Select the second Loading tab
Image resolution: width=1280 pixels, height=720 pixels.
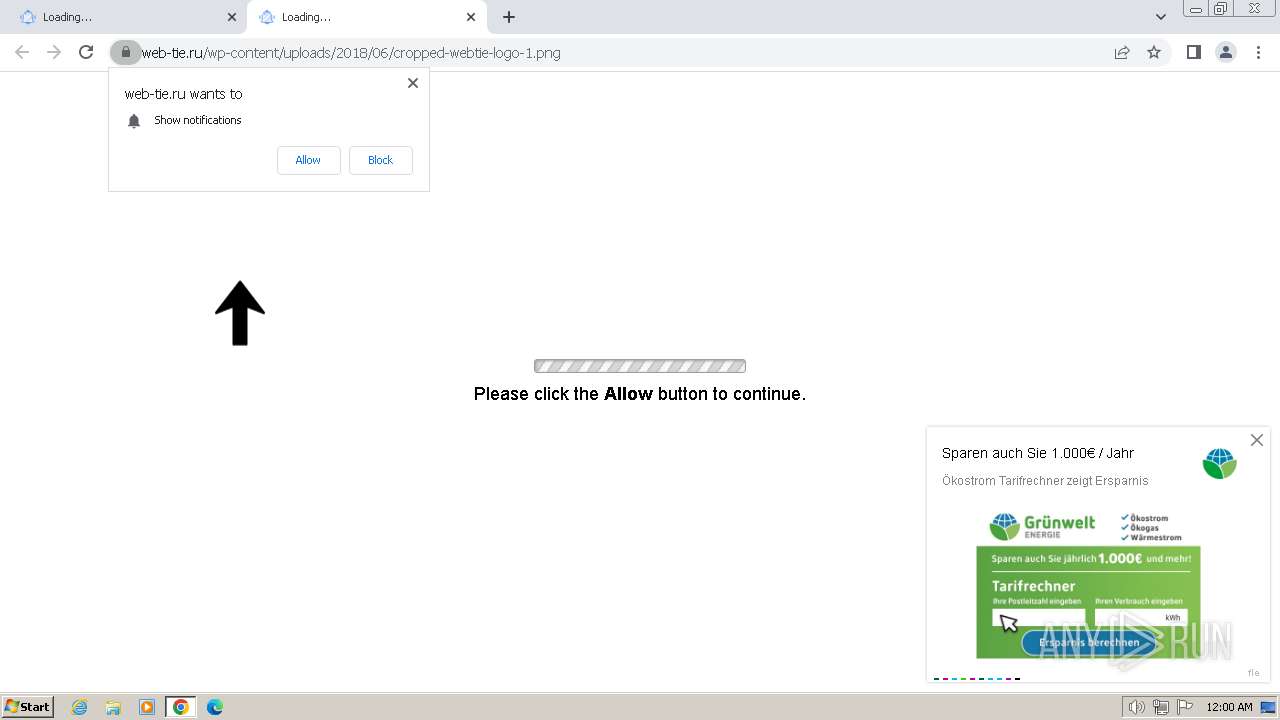(365, 17)
